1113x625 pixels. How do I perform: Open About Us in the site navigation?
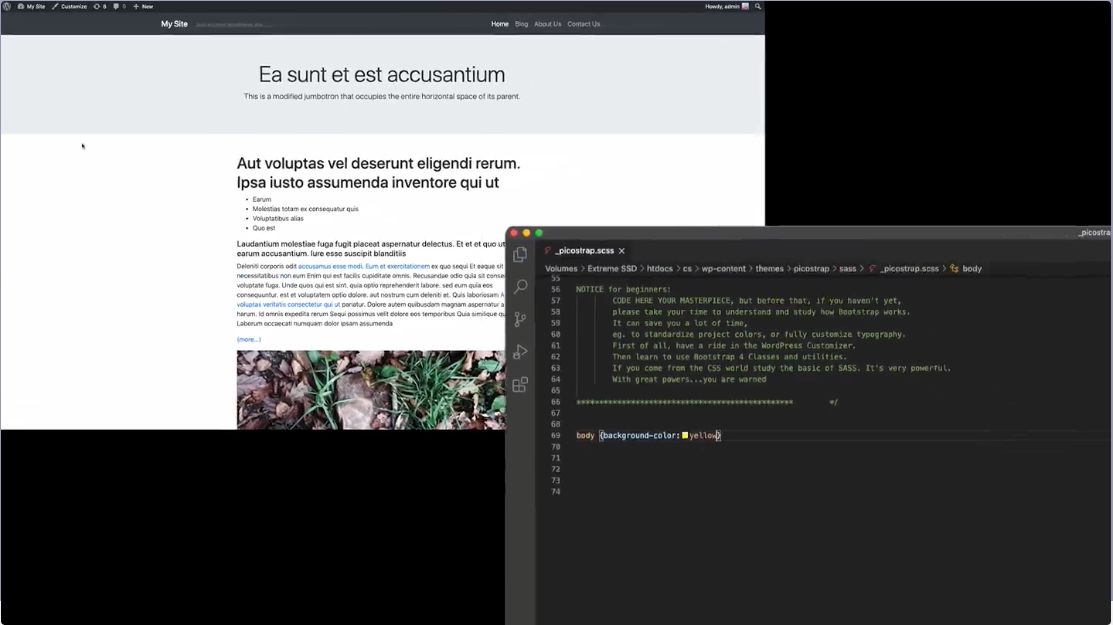point(547,24)
